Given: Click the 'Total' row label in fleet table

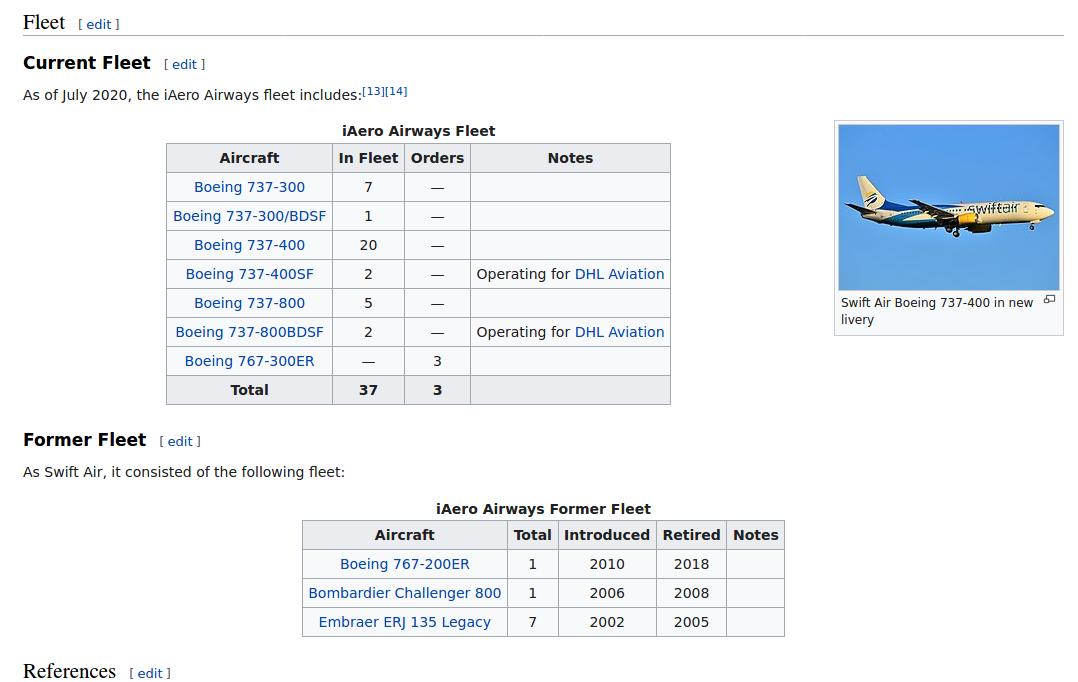Looking at the screenshot, I should 250,390.
